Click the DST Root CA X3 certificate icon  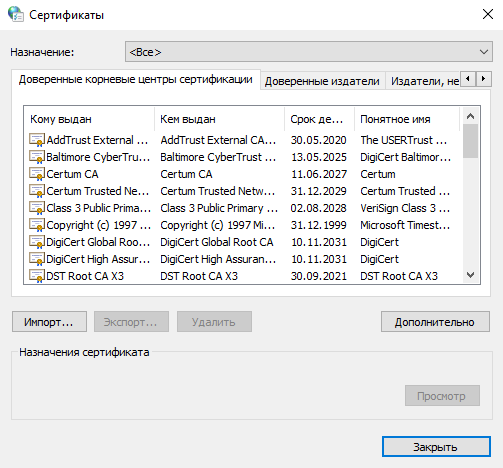click(37, 276)
